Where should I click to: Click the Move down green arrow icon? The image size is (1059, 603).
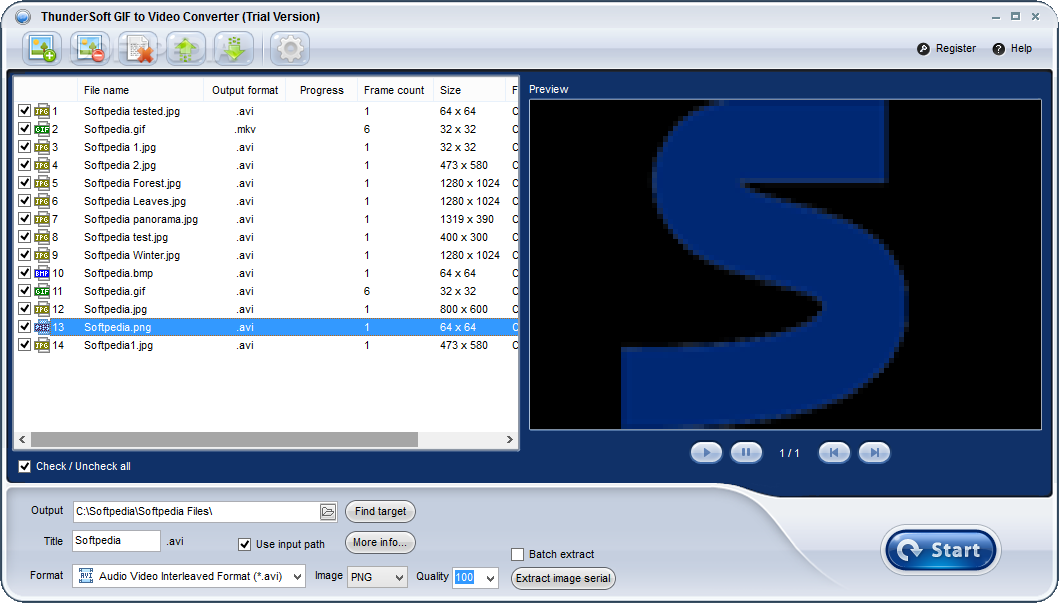[x=234, y=49]
